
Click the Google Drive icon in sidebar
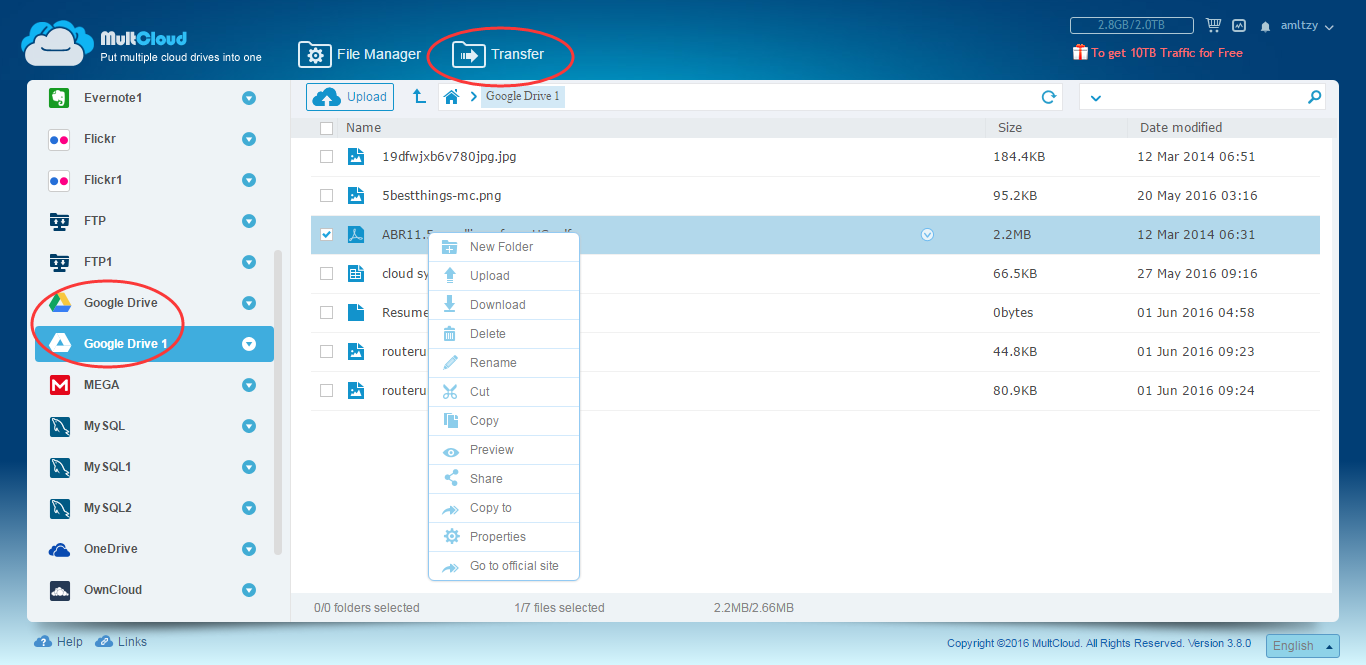click(x=59, y=303)
